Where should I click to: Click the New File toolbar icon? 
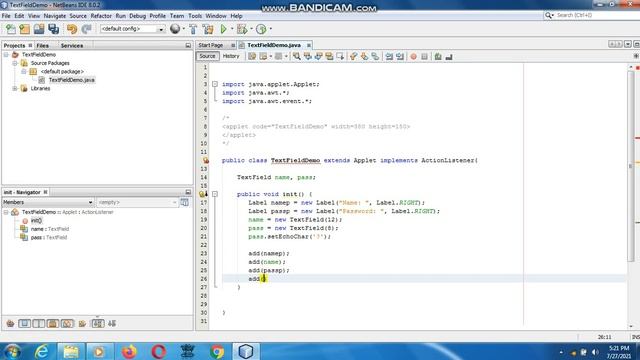11,29
